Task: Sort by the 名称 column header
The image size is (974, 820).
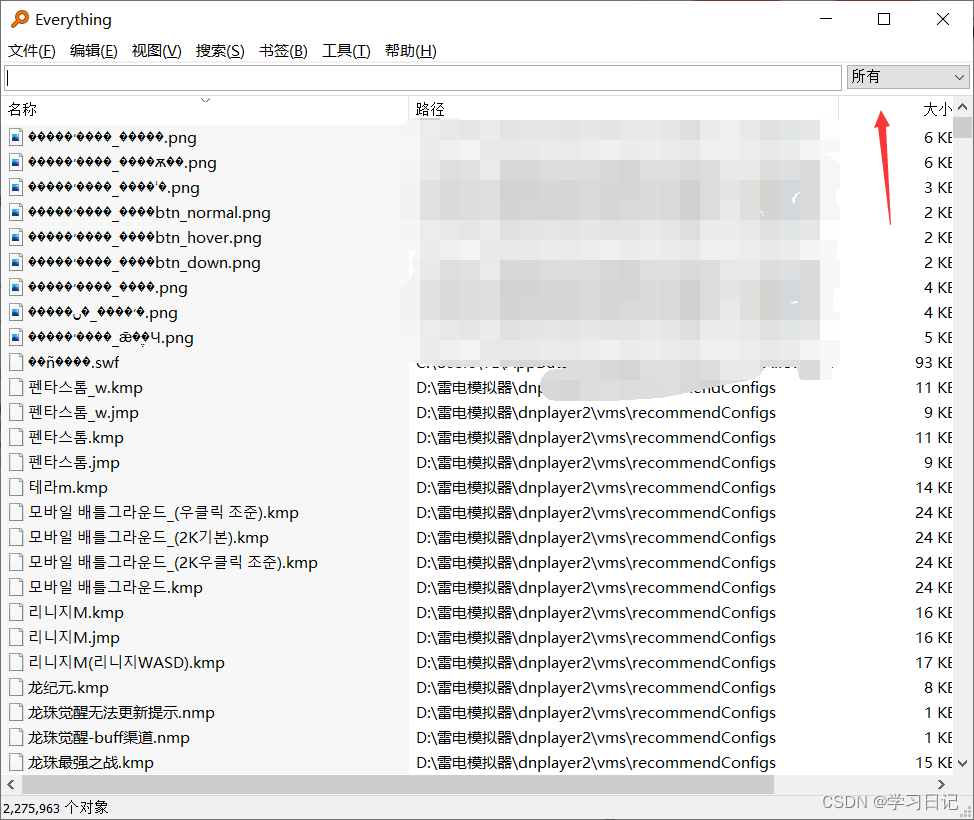Action: point(206,109)
